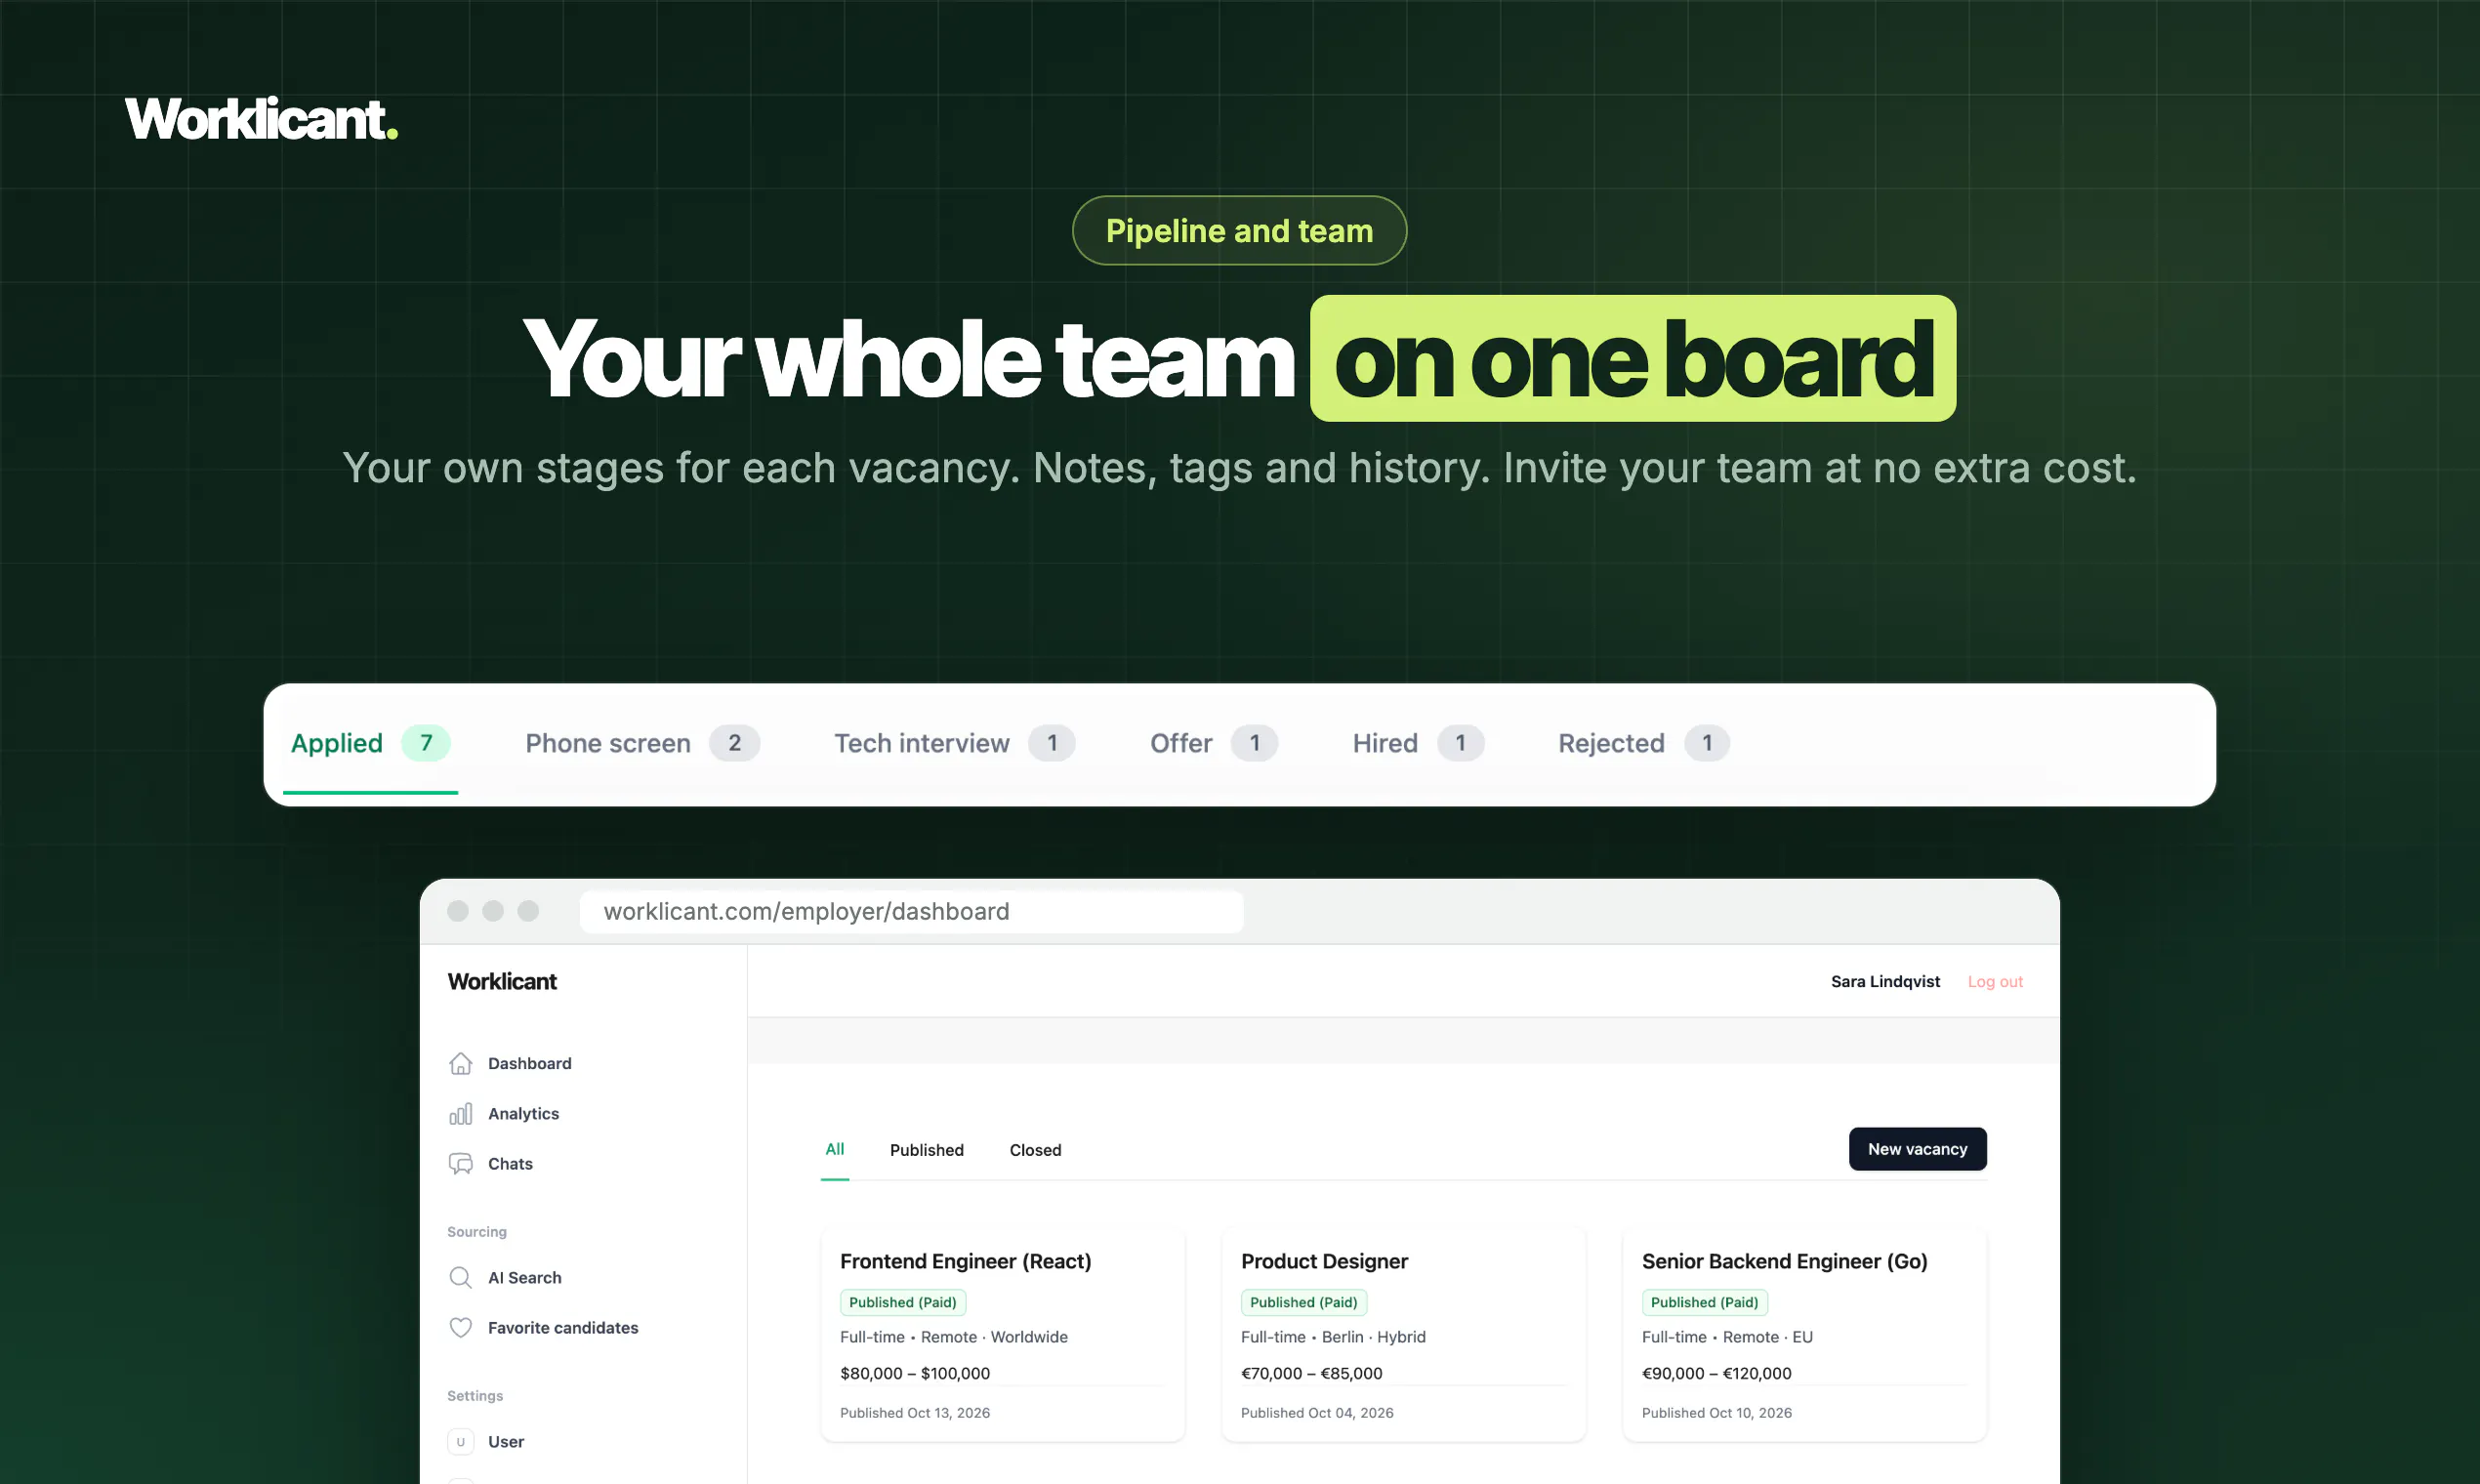Select the Applied stage tab
This screenshot has width=2480, height=1484.
point(370,743)
